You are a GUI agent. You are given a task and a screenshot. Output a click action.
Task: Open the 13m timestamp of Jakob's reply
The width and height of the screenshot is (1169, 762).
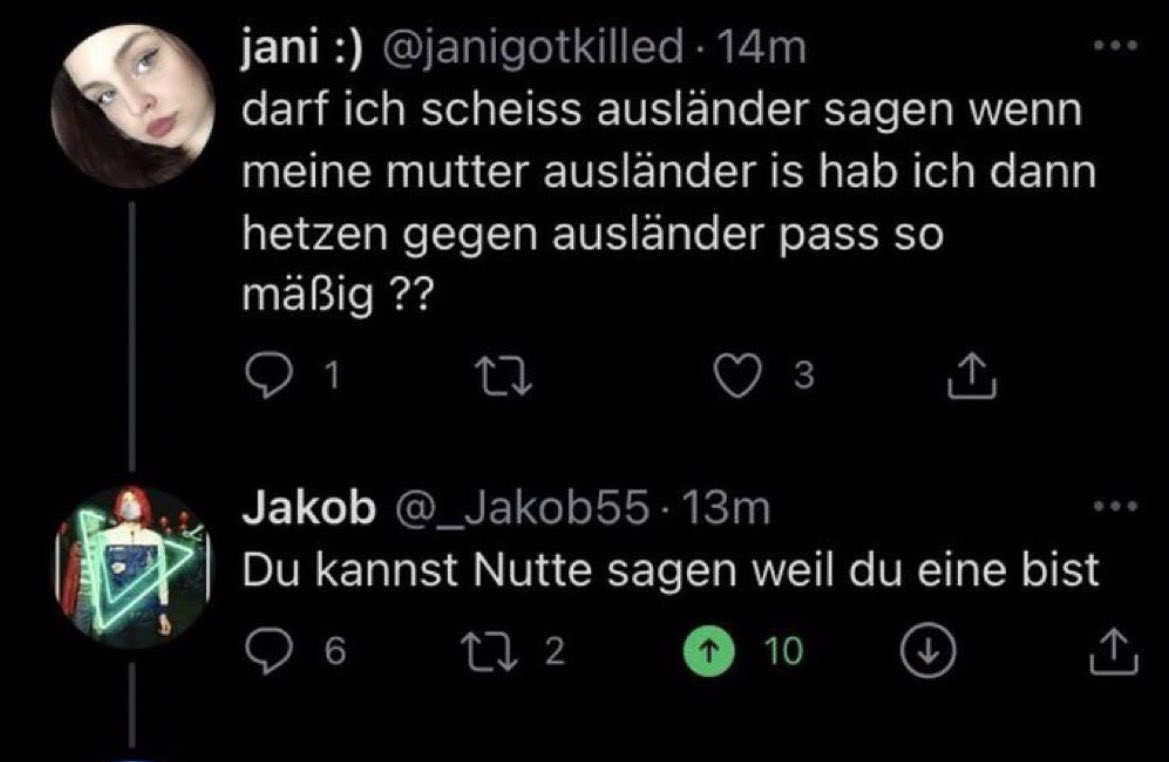click(735, 509)
